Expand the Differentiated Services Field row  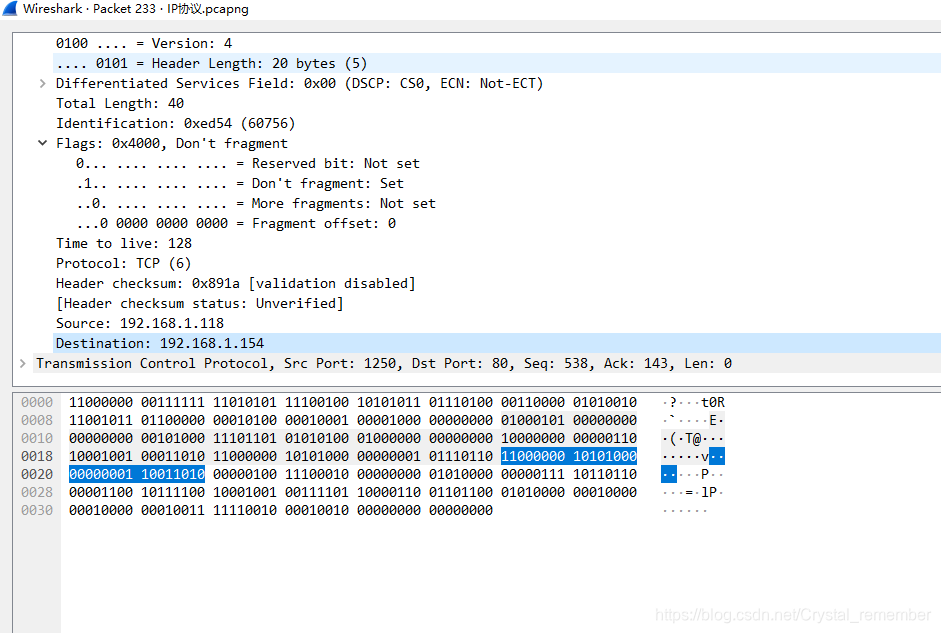coord(42,83)
